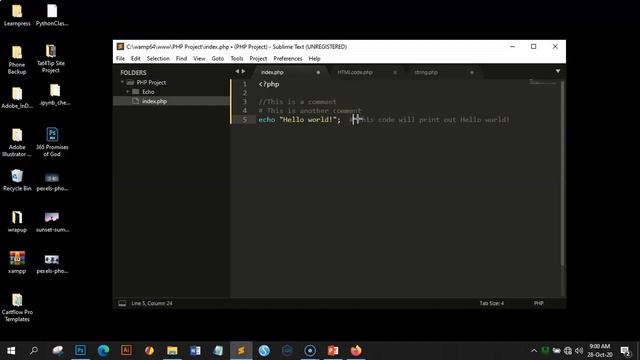Open 365 Promises of God file
The height and width of the screenshot is (360, 640).
(x=52, y=142)
